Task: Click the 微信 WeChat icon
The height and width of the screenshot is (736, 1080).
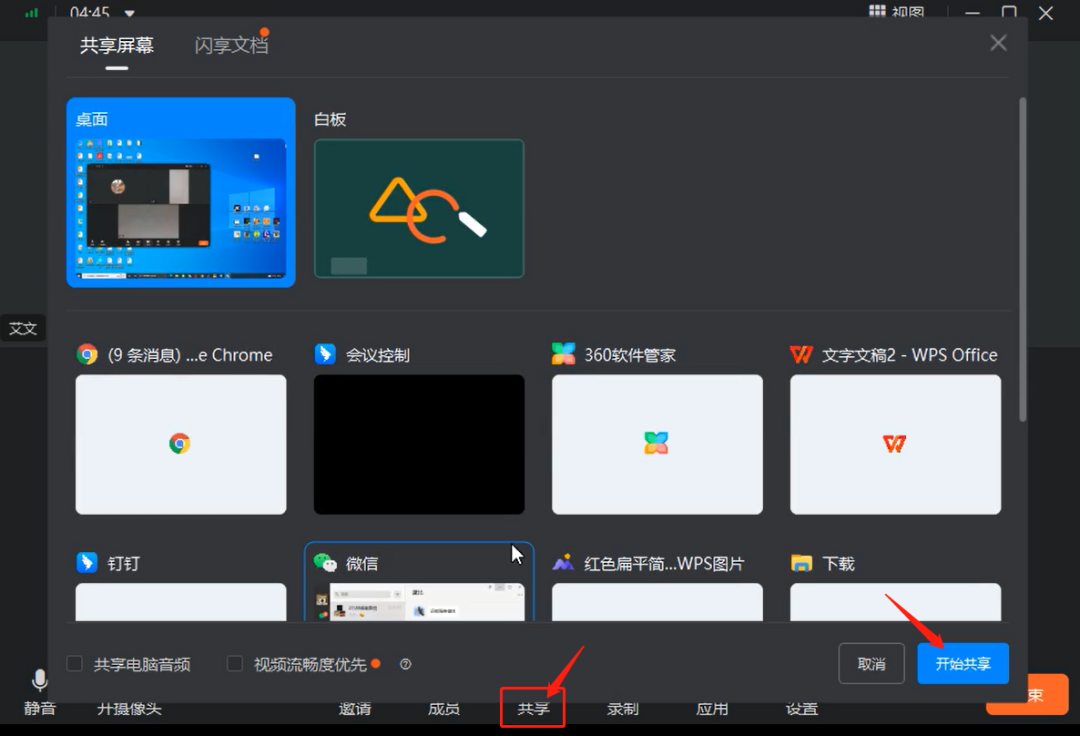Action: pos(325,562)
